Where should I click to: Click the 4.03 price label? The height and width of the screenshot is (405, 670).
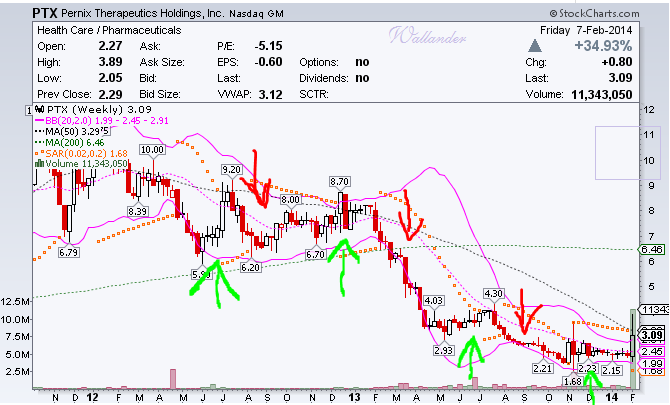(x=433, y=301)
